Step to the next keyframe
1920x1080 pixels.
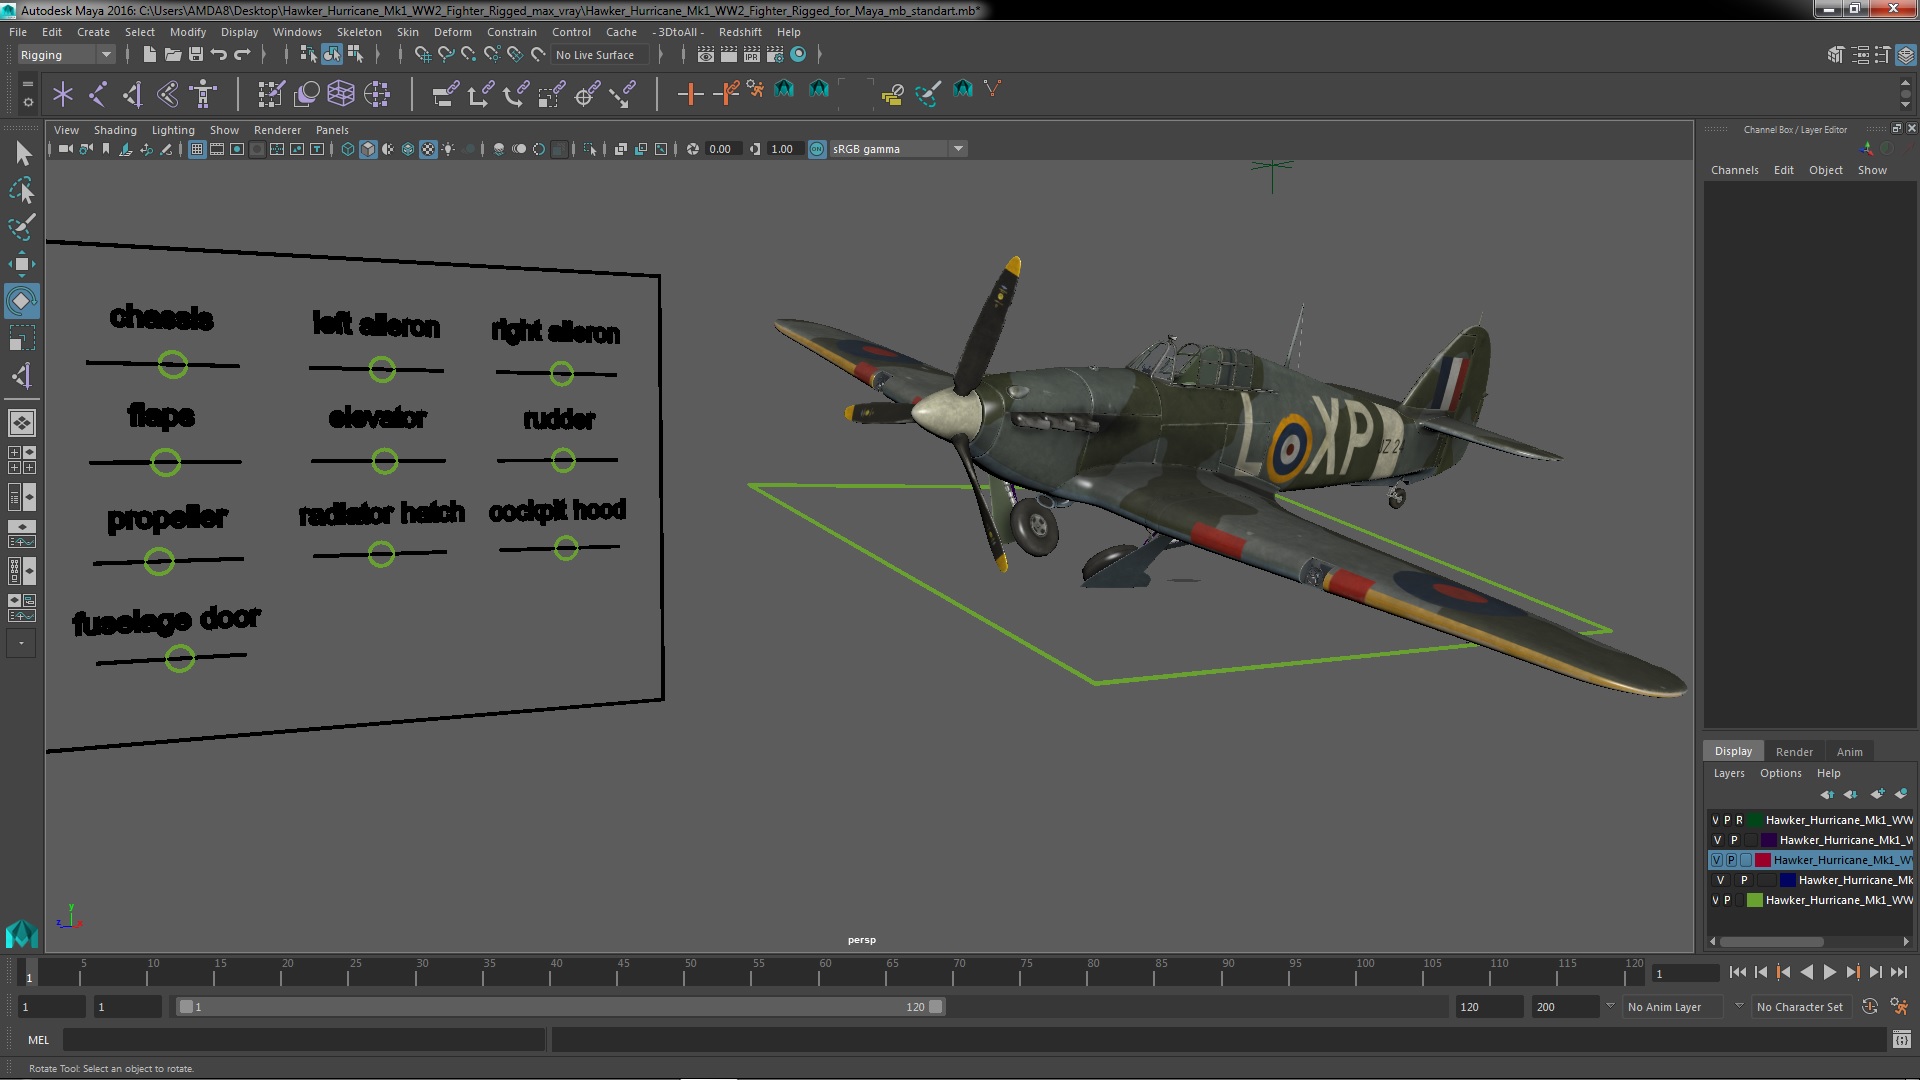pyautogui.click(x=1853, y=972)
